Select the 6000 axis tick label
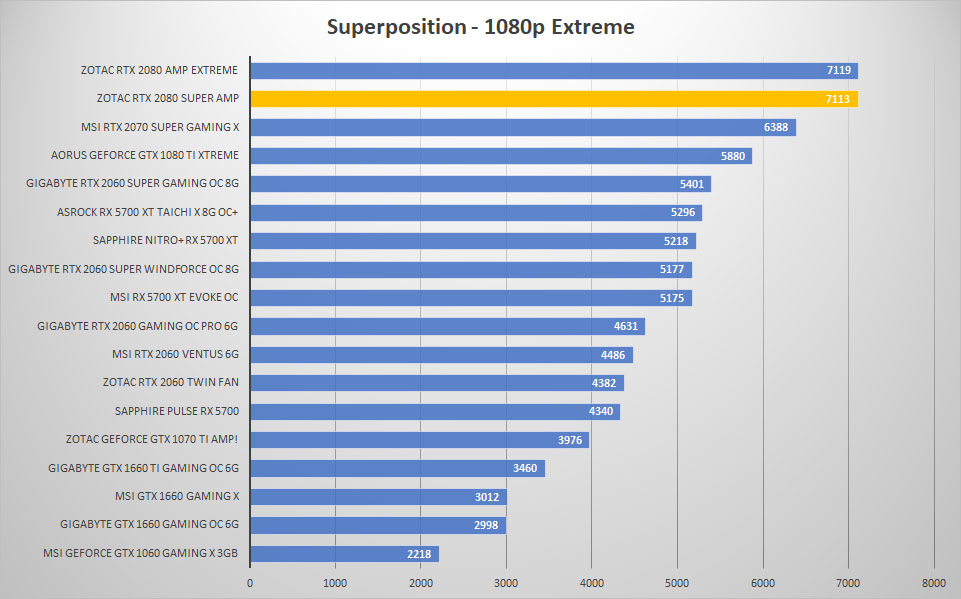Screen dimensions: 961x599 (x=763, y=583)
